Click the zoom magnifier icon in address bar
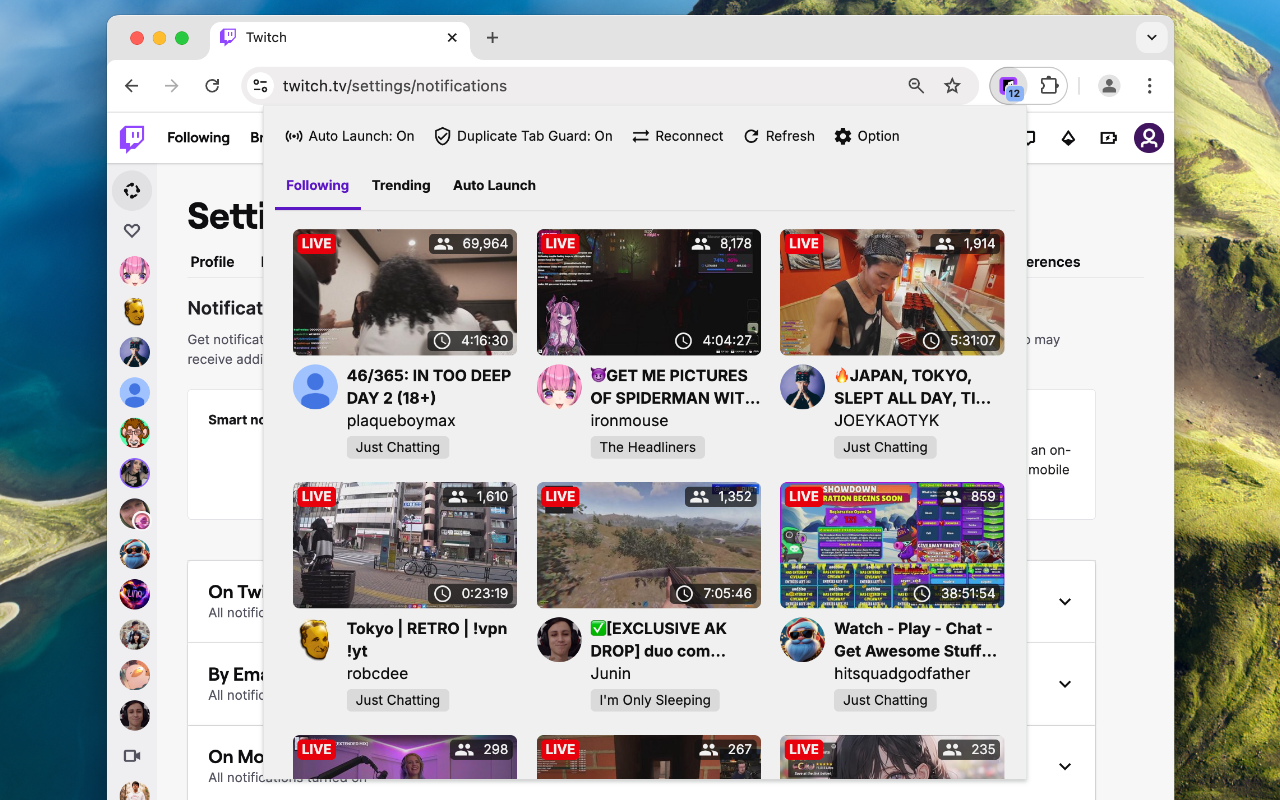The height and width of the screenshot is (800, 1280). coord(916,86)
